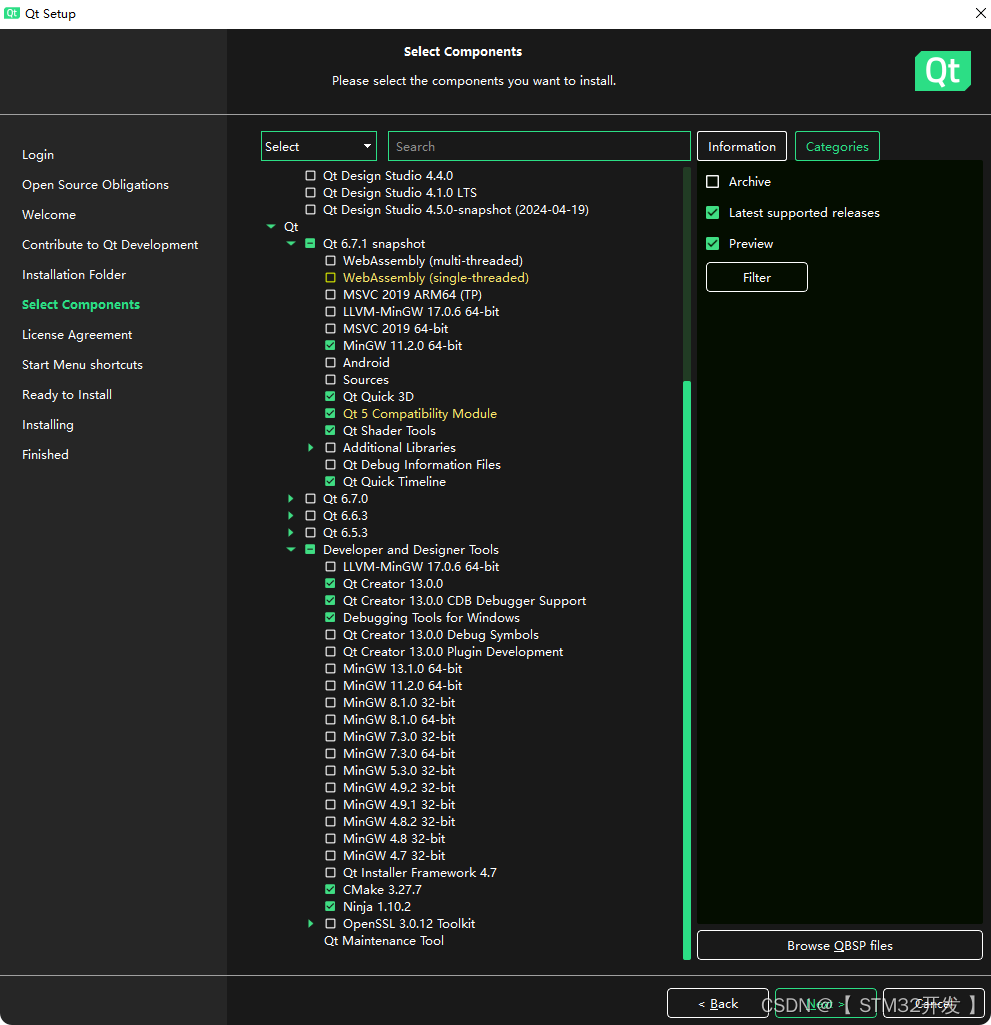Switch to the Categories tab
Image resolution: width=991 pixels, height=1025 pixels.
[x=837, y=146]
